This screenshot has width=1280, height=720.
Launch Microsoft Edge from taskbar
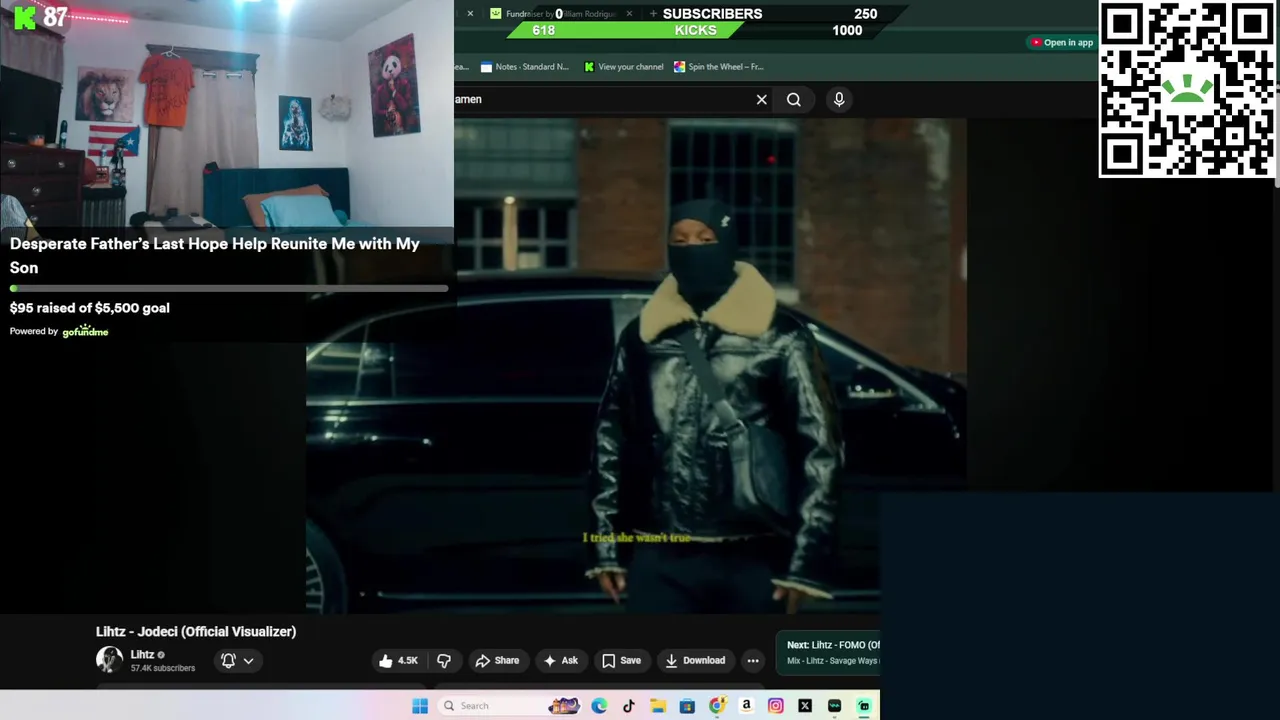click(599, 706)
